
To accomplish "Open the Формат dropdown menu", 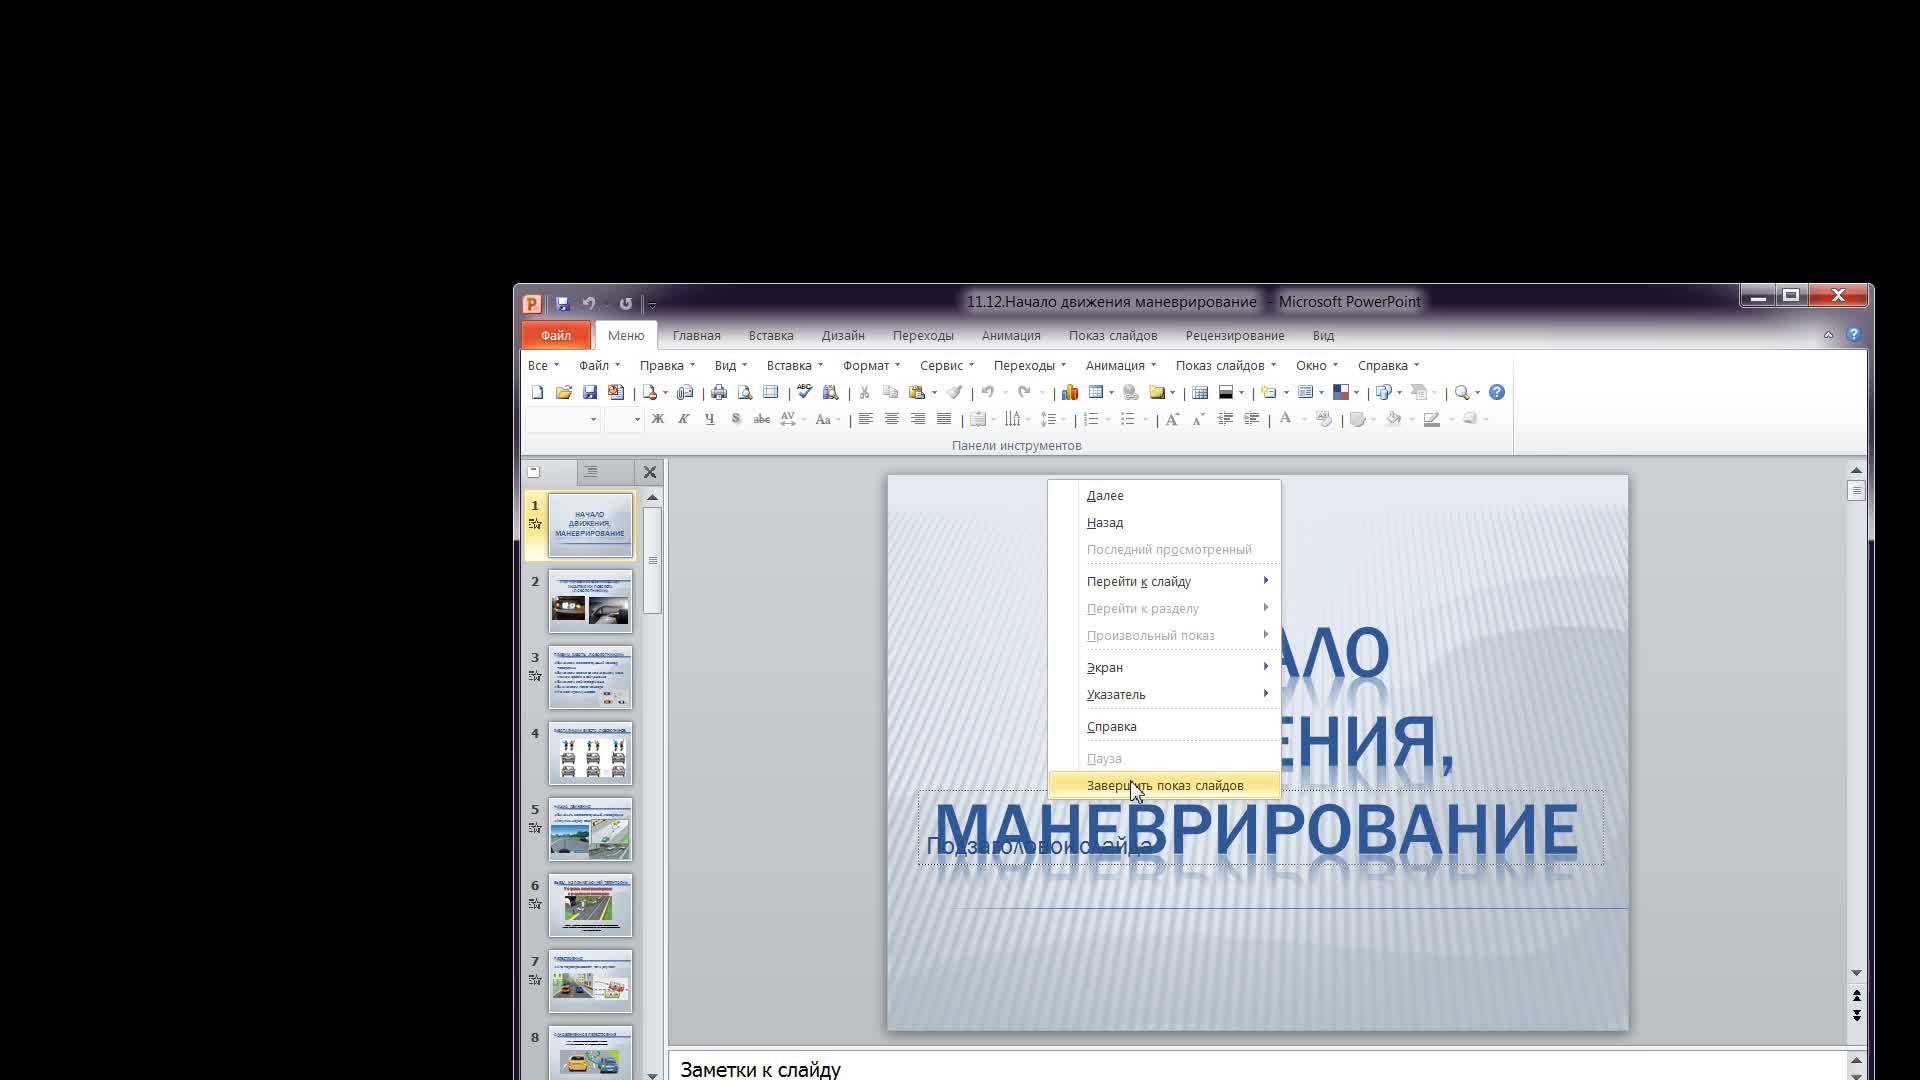I will pyautogui.click(x=870, y=365).
